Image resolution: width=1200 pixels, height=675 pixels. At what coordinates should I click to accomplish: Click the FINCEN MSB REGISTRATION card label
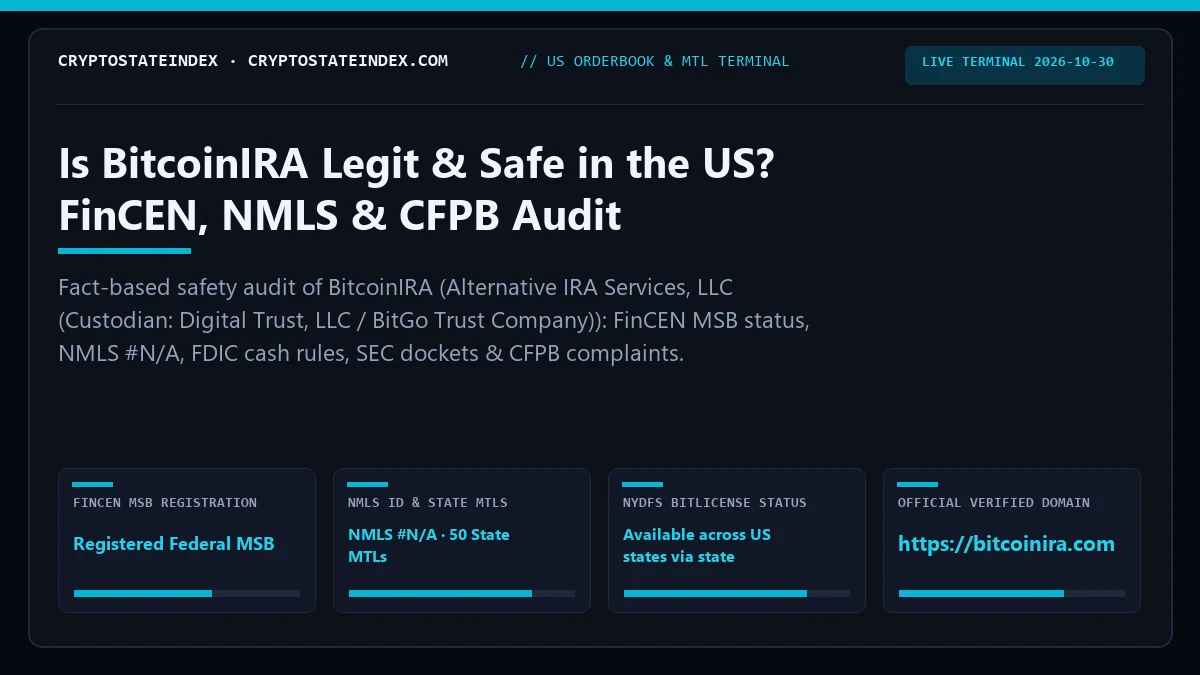coord(165,503)
